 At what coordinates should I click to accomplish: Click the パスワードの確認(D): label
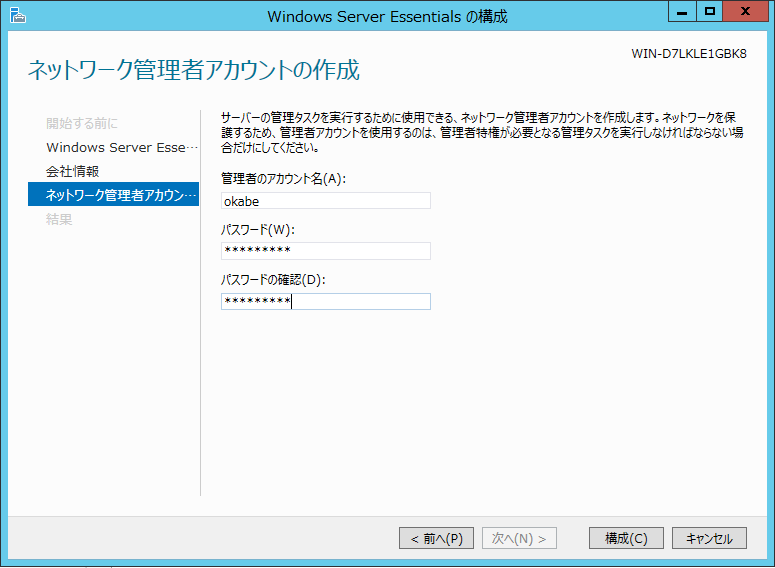[273, 280]
